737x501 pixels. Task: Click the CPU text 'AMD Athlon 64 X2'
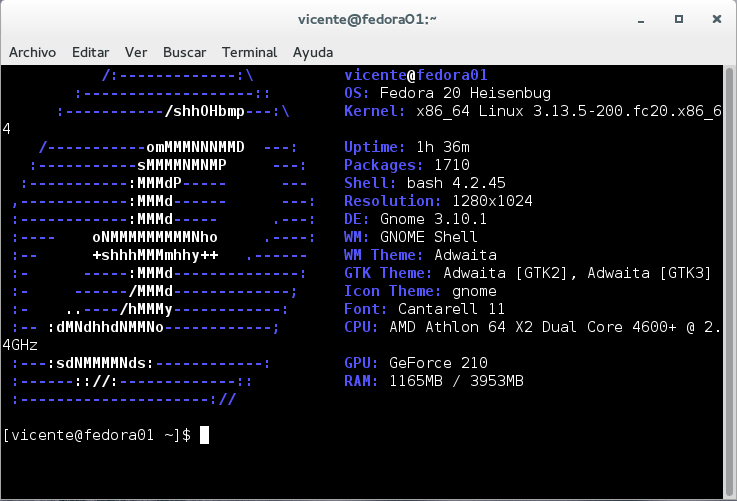tap(461, 327)
